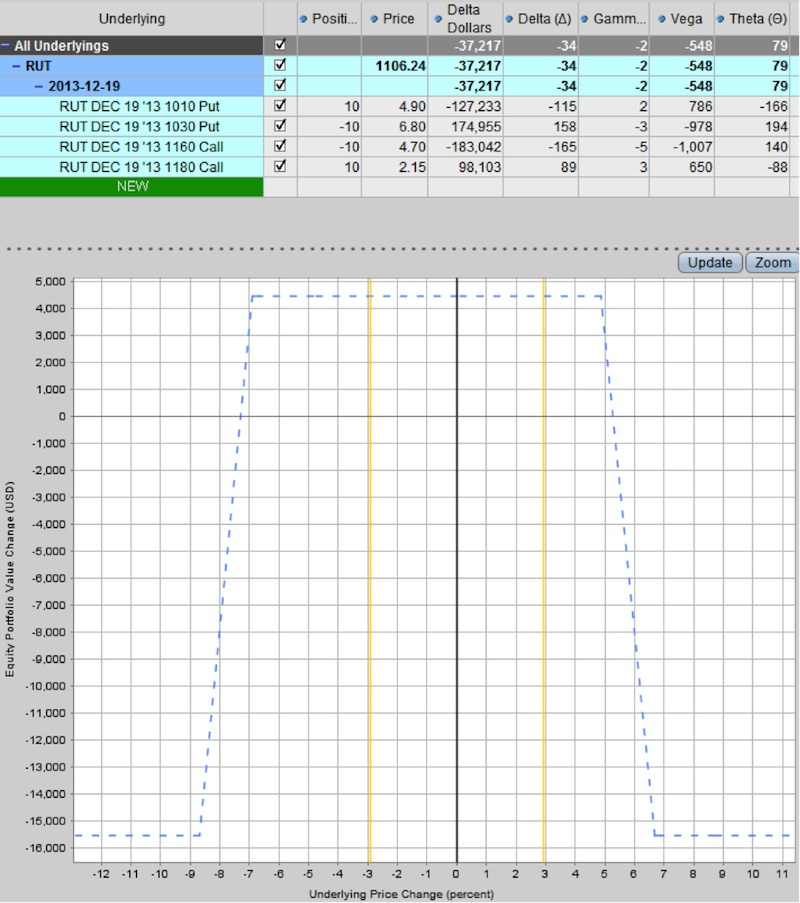800x903 pixels.
Task: Toggle the RUT row checkbox
Action: (x=280, y=64)
